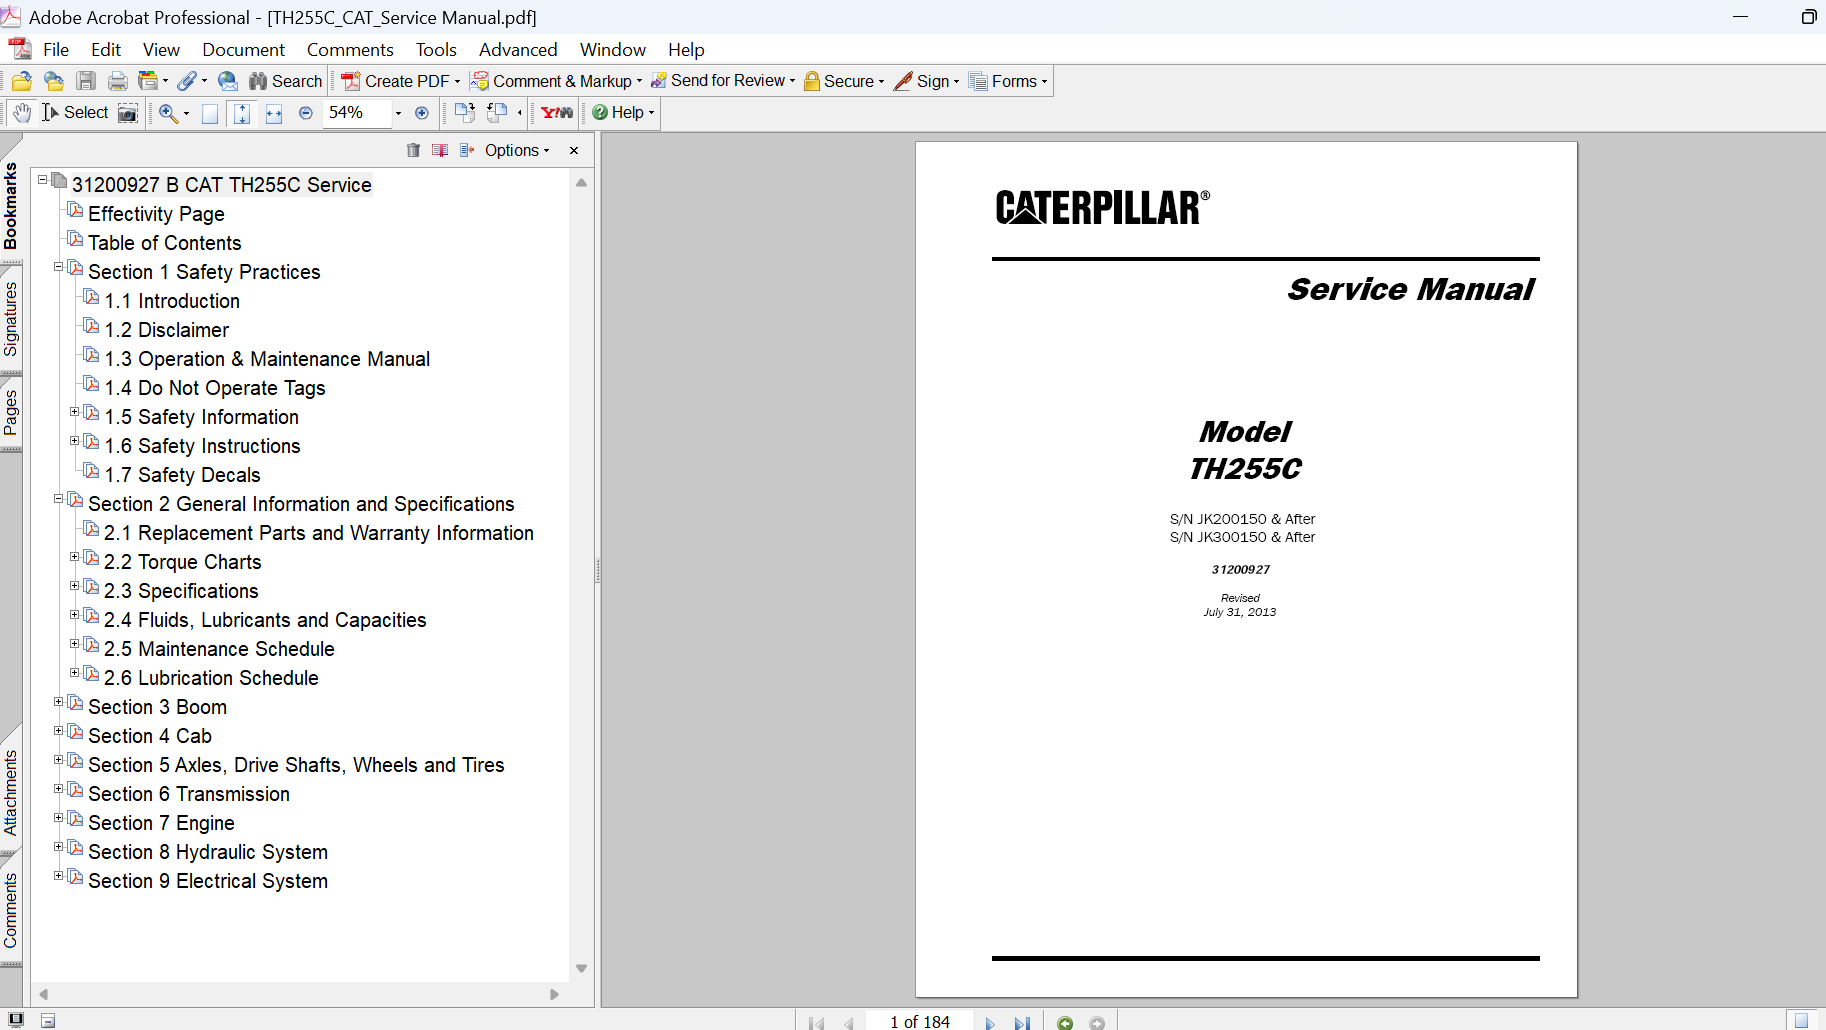This screenshot has width=1826, height=1030.
Task: Click the zoom out minus button
Action: [x=306, y=113]
